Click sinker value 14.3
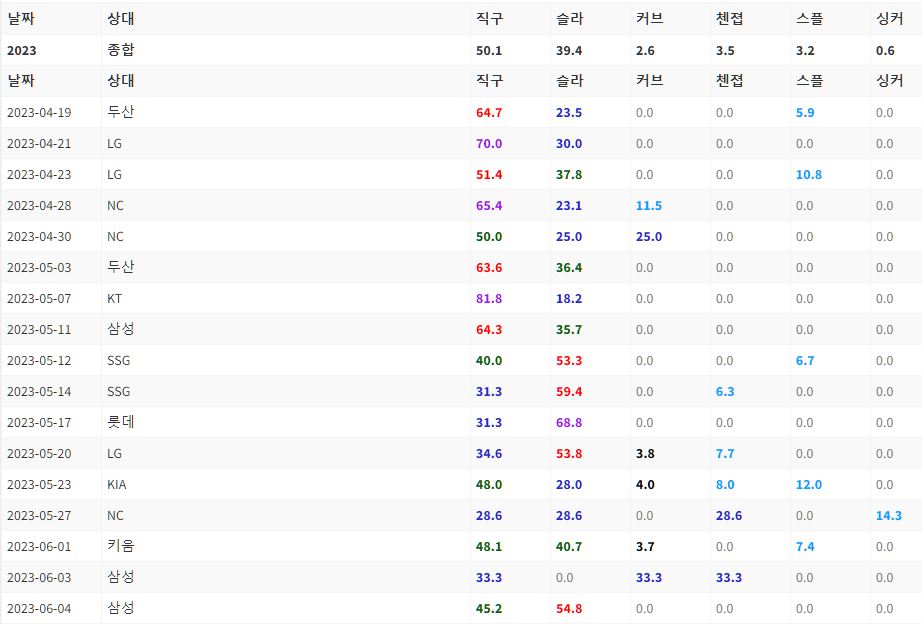 click(888, 516)
